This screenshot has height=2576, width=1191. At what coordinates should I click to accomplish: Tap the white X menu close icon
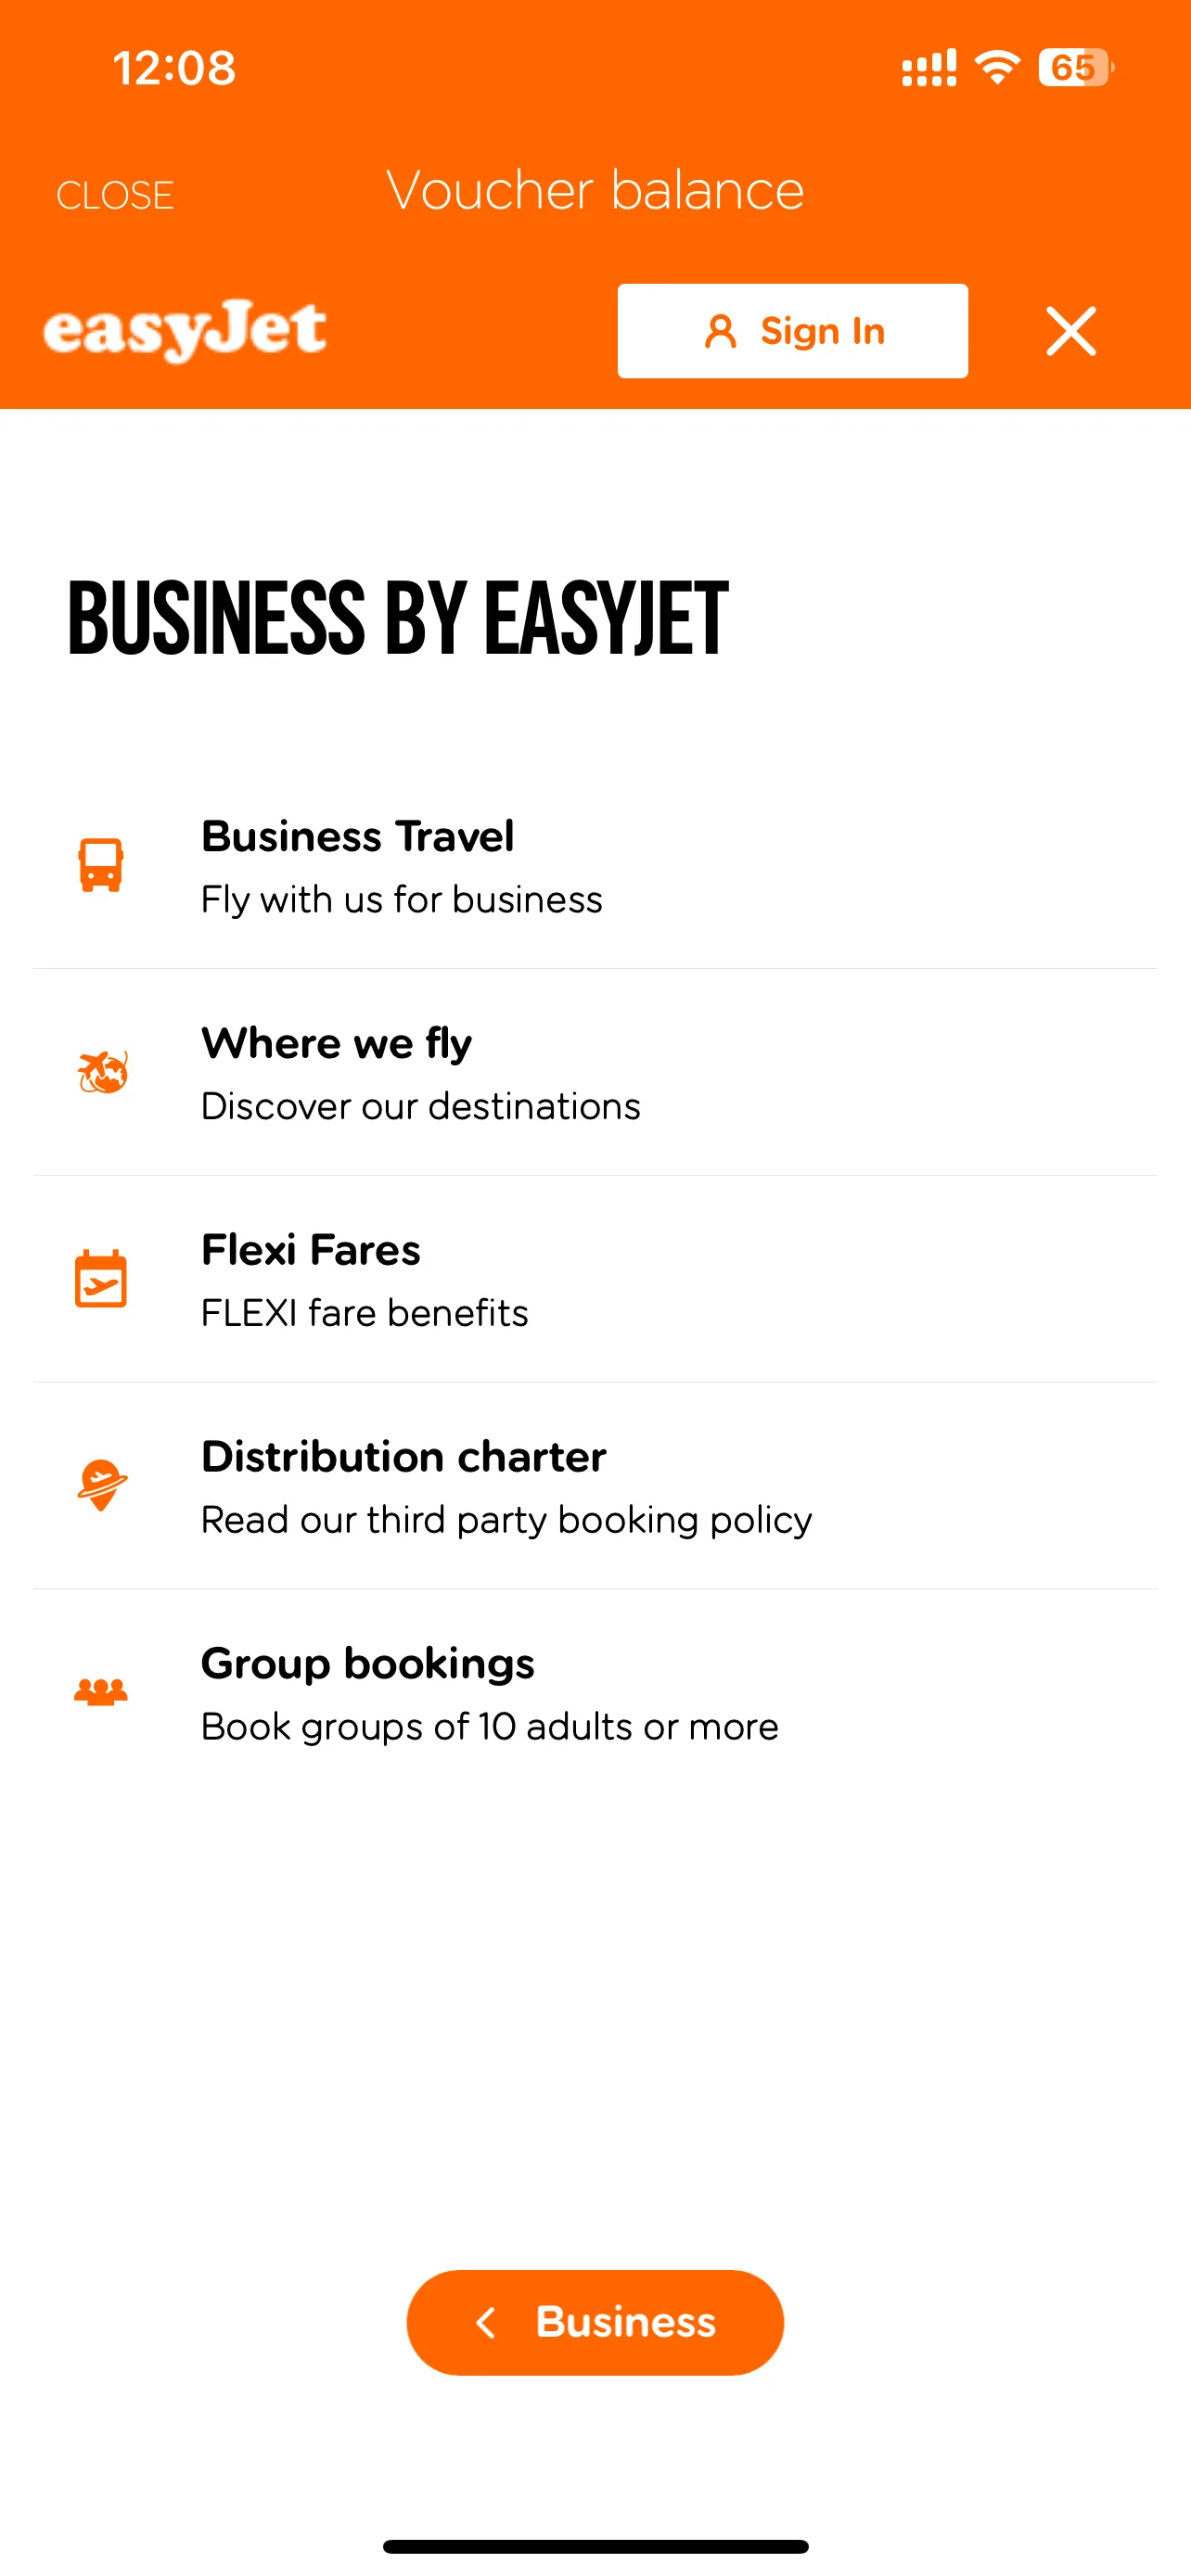pos(1071,331)
